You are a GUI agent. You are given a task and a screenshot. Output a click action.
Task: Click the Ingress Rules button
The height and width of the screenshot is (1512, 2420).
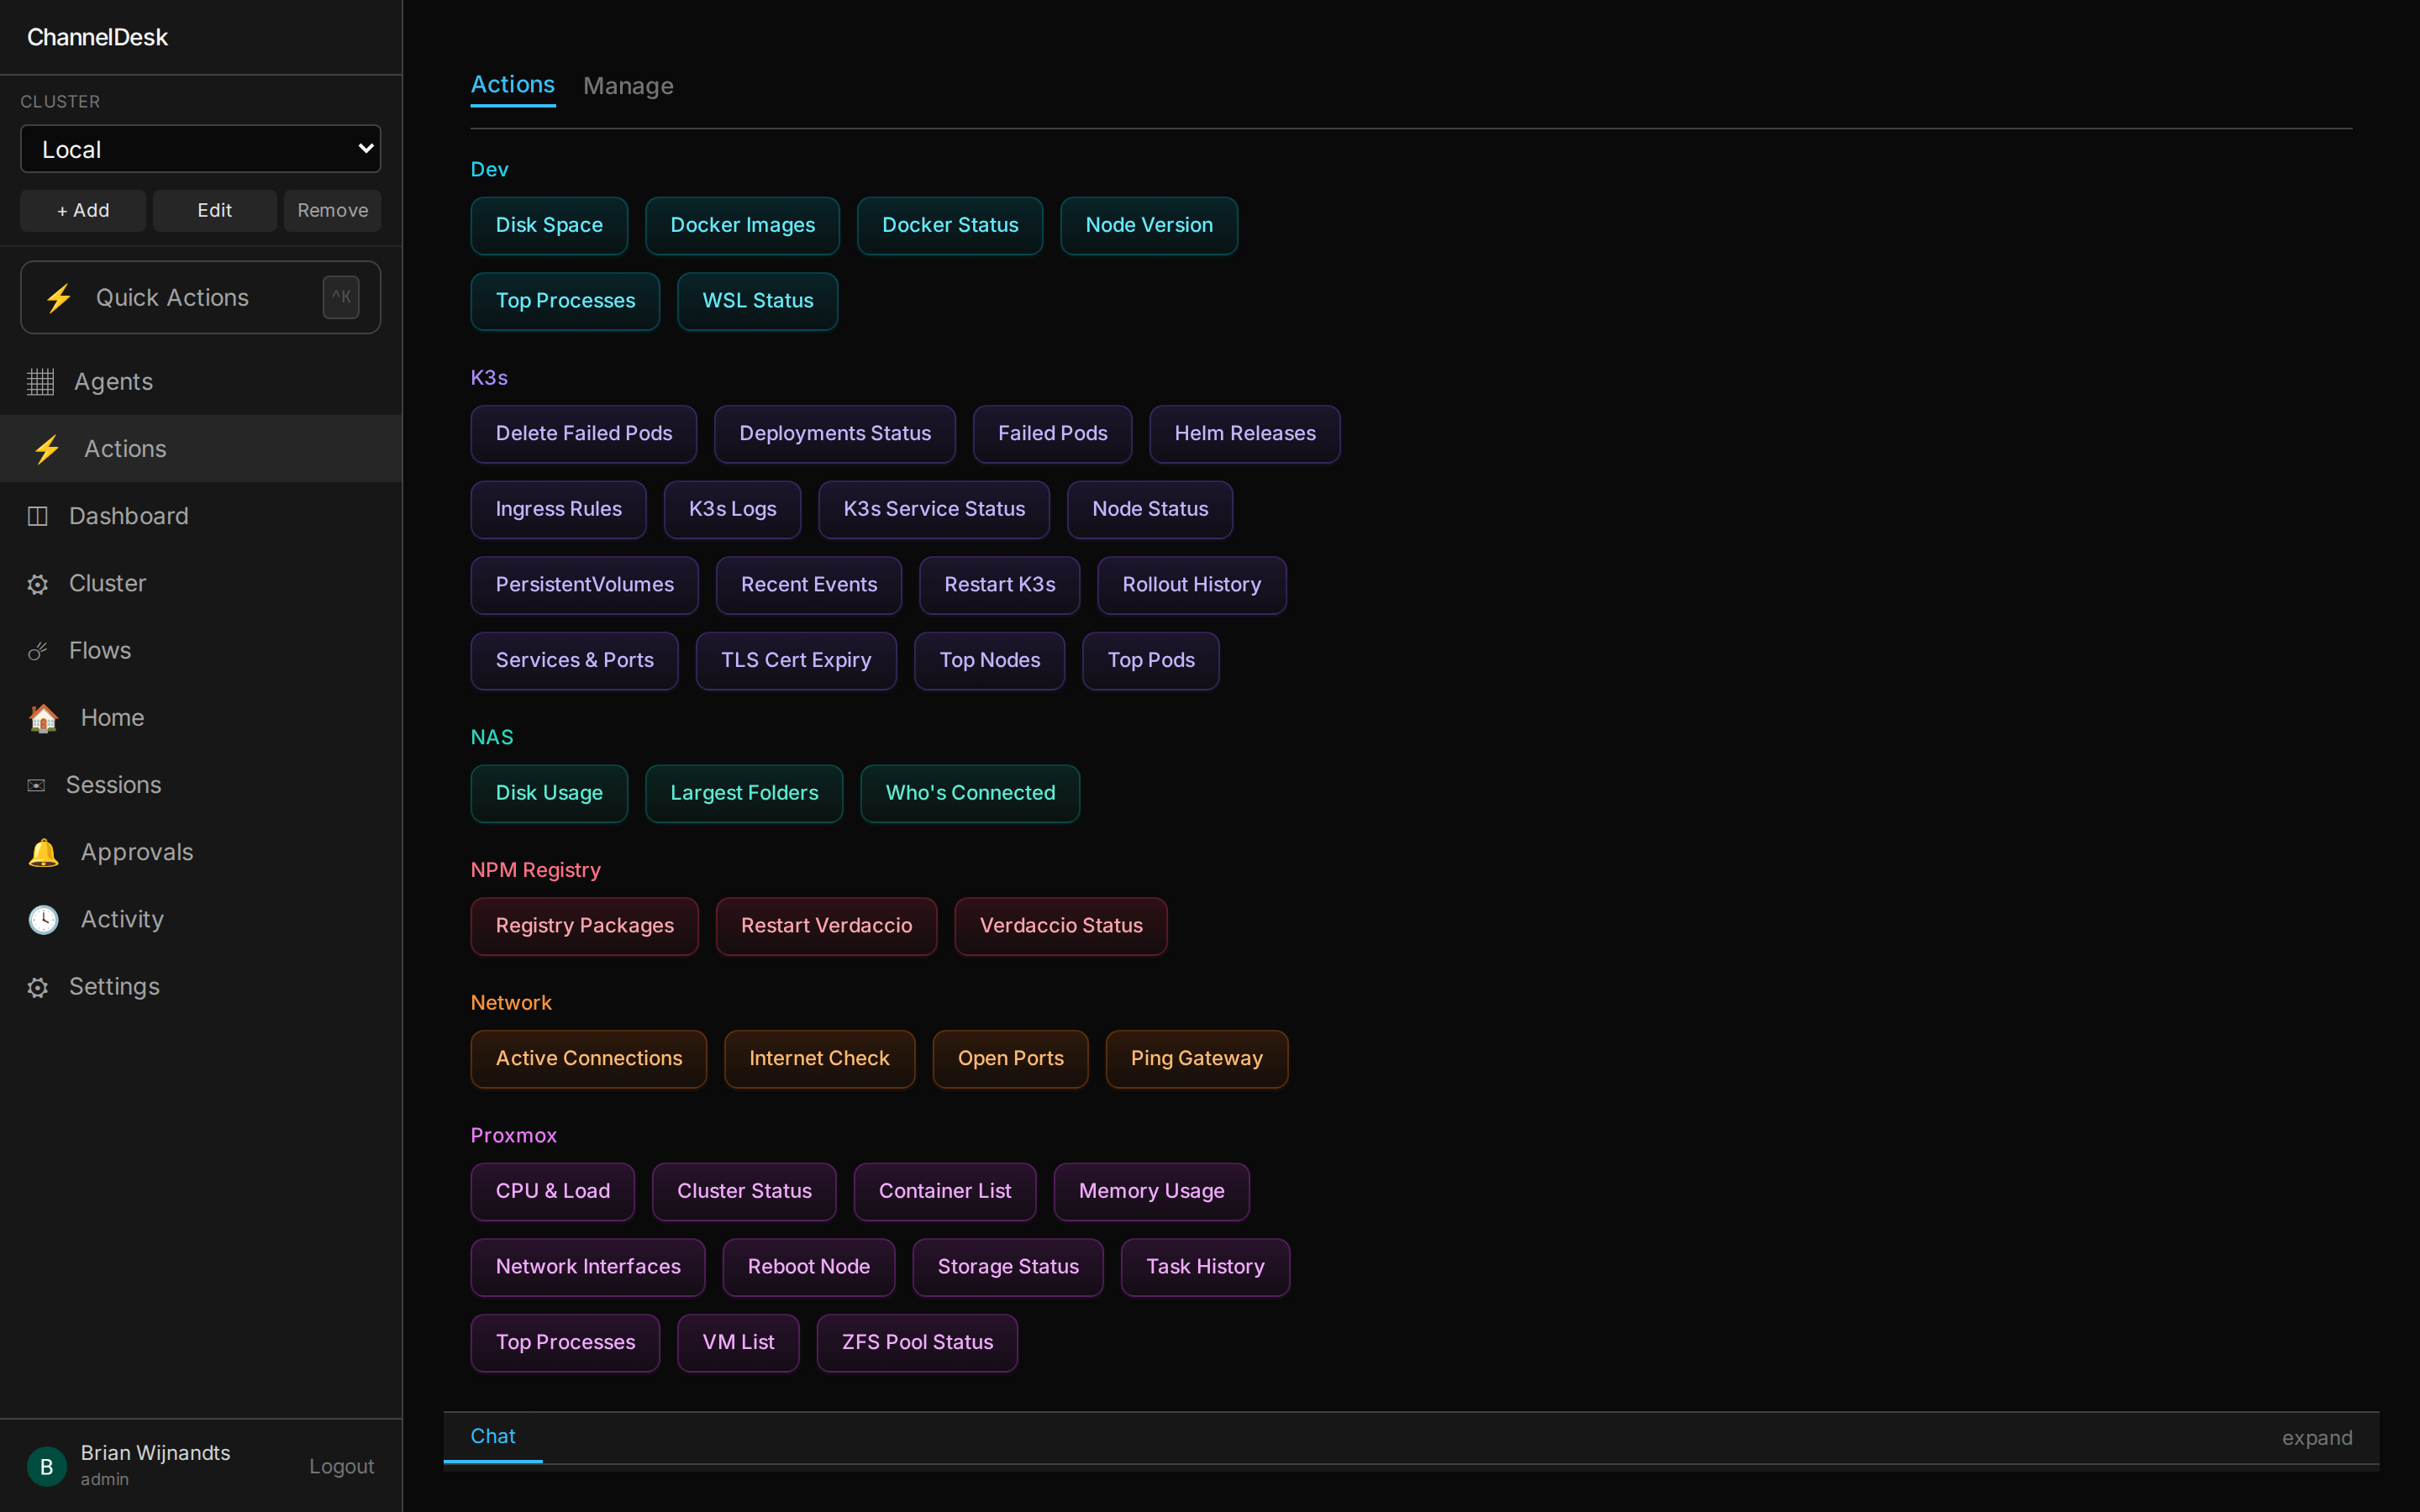point(558,510)
